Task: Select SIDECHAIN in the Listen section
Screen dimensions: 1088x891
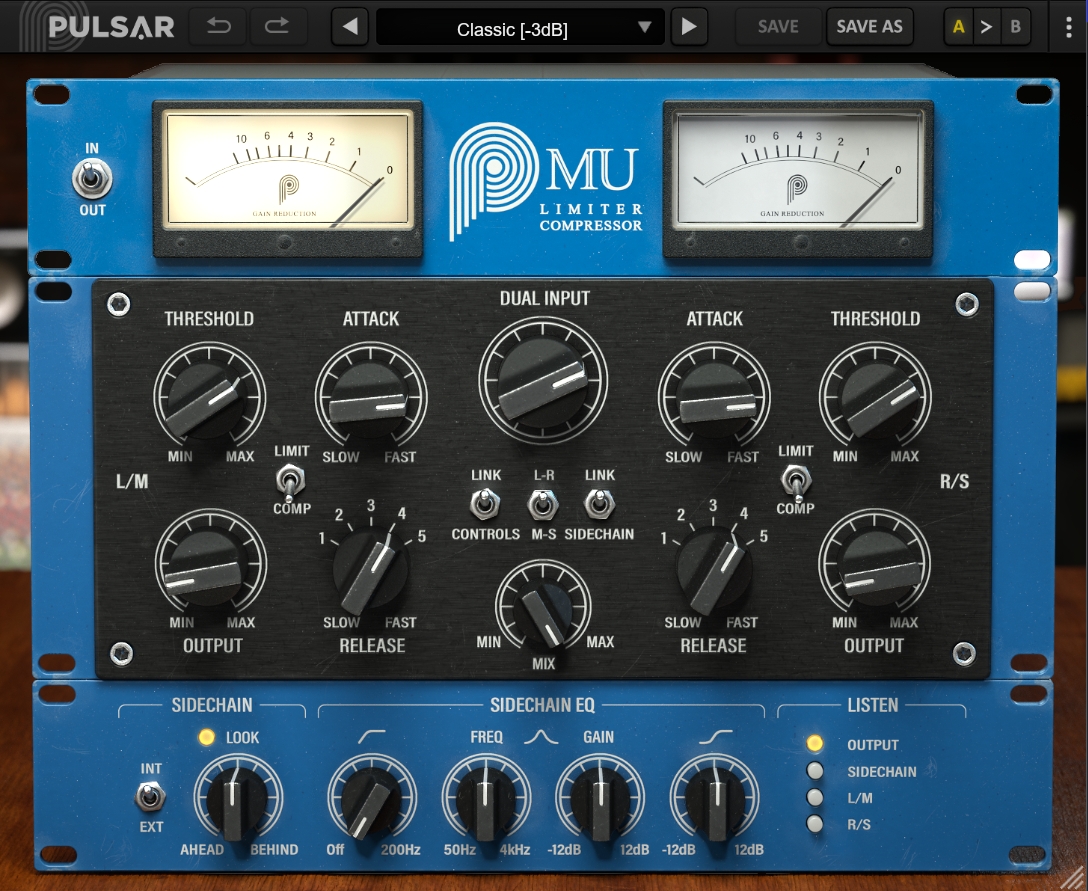Action: 815,771
